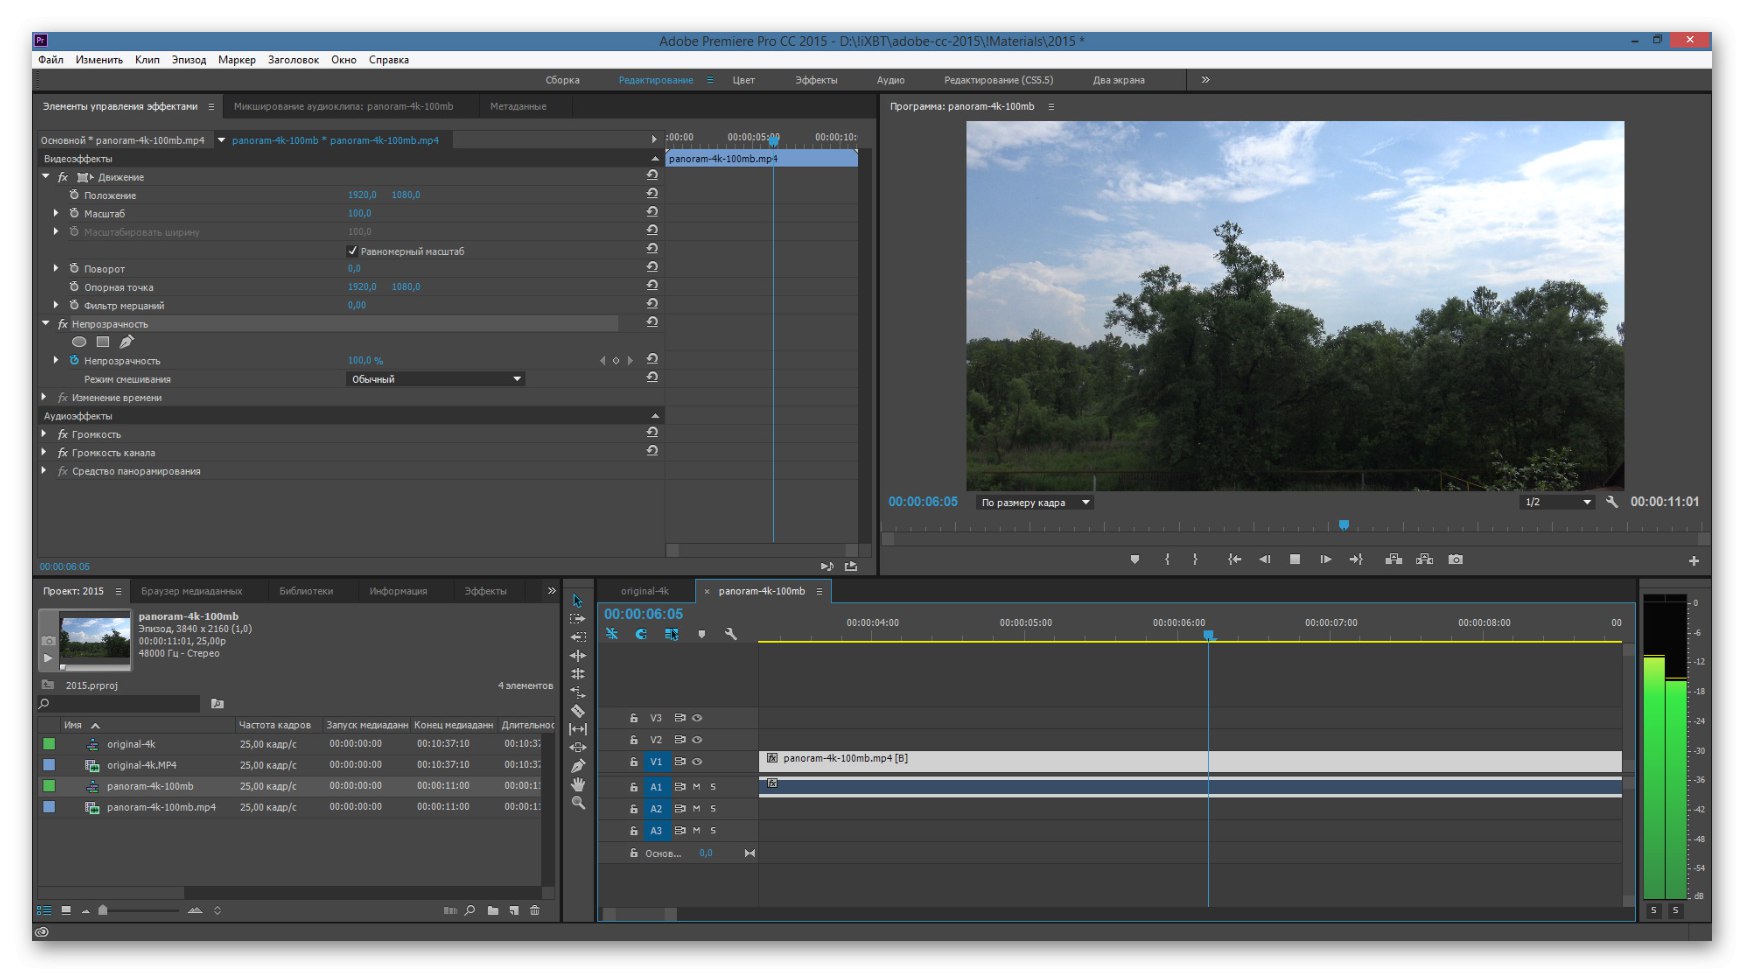Expand the Rotation property
Screen dimensions: 1744x973
tap(56, 268)
